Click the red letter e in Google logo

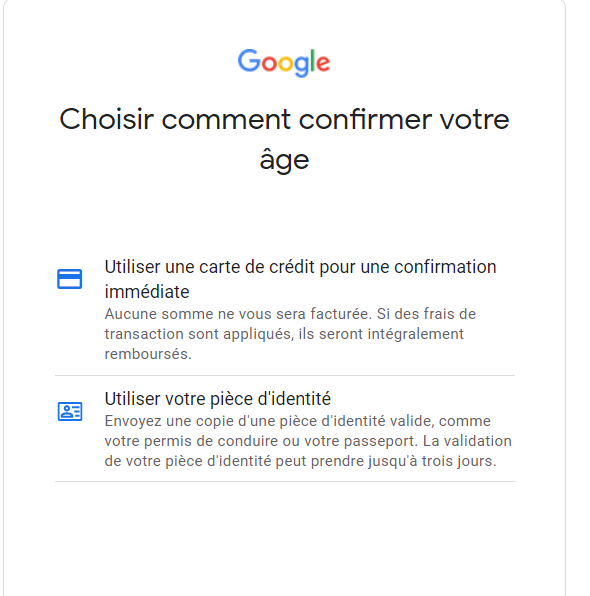(323, 63)
